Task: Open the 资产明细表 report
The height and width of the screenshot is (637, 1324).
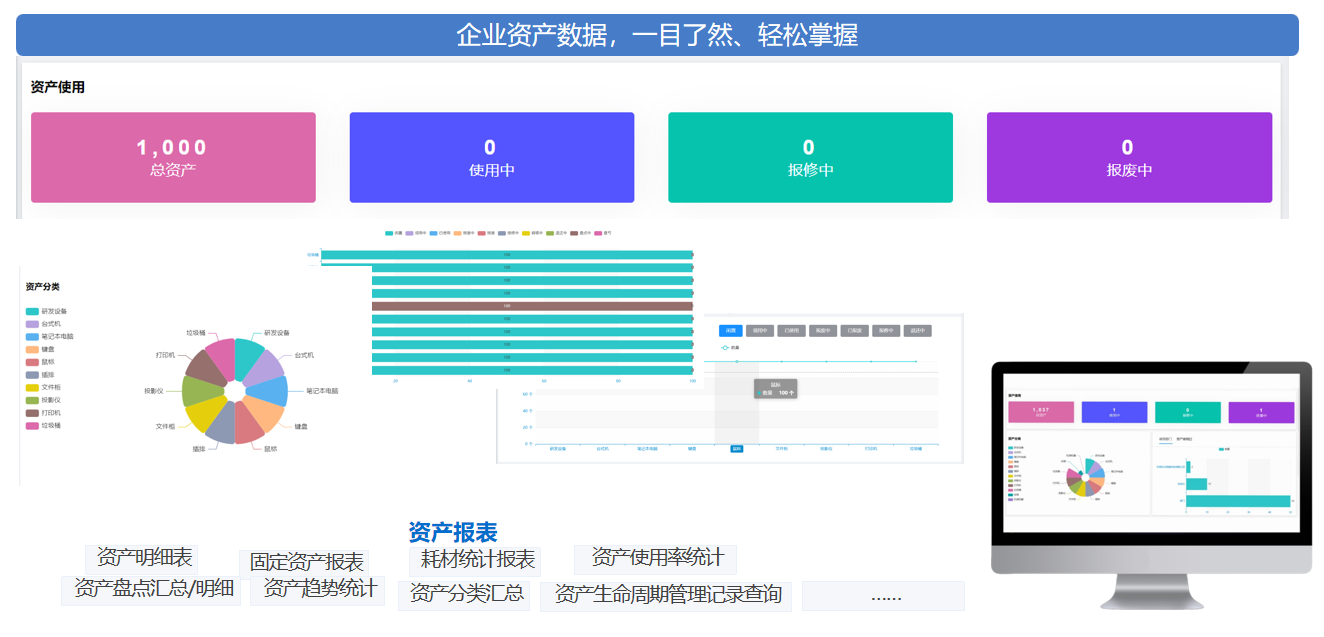Action: click(x=144, y=558)
